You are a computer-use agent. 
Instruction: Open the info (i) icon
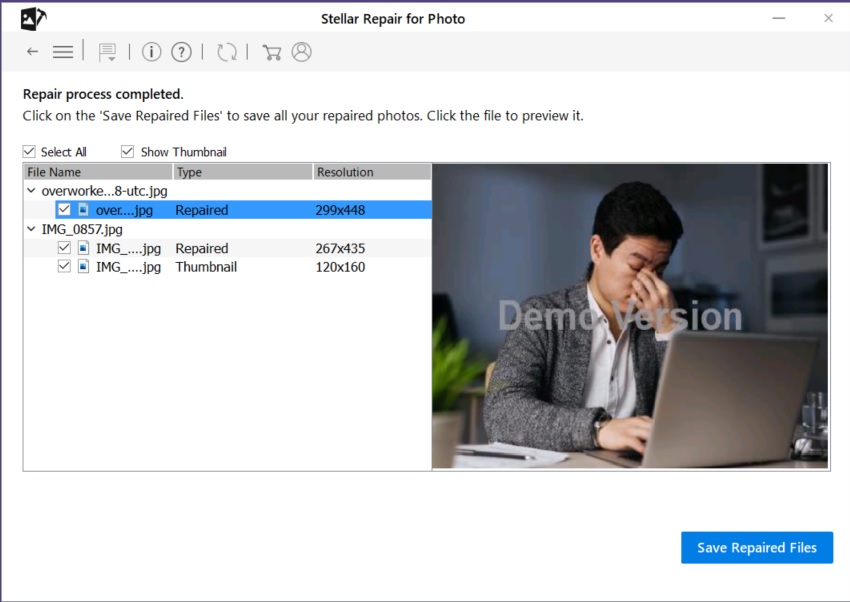point(151,52)
